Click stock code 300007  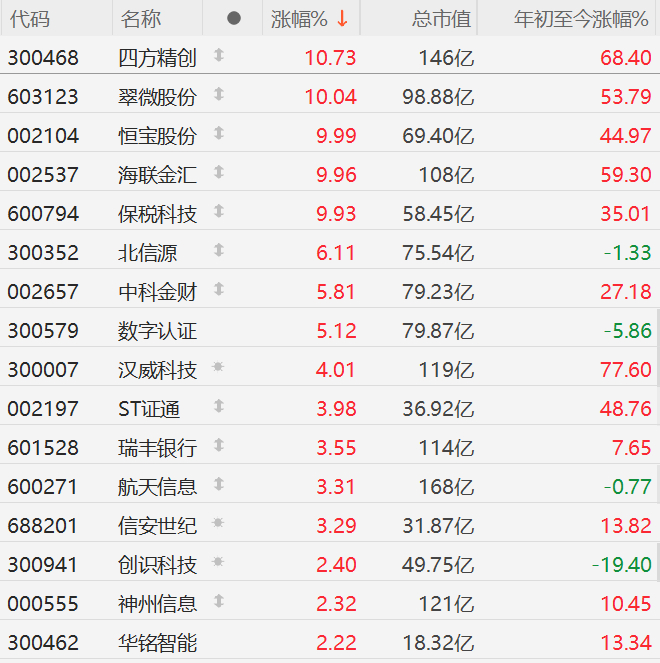coord(43,370)
